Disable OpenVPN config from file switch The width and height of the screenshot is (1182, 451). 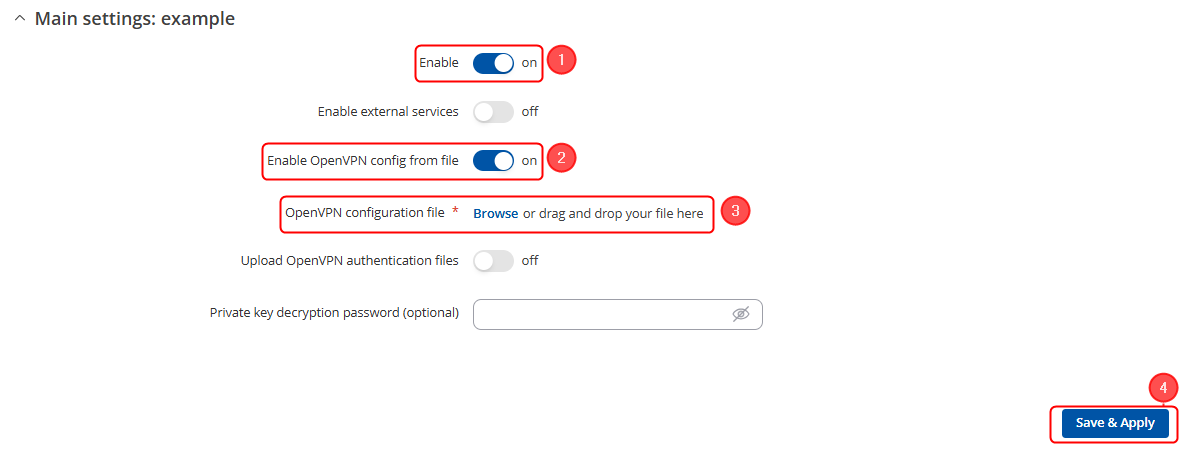(x=493, y=160)
